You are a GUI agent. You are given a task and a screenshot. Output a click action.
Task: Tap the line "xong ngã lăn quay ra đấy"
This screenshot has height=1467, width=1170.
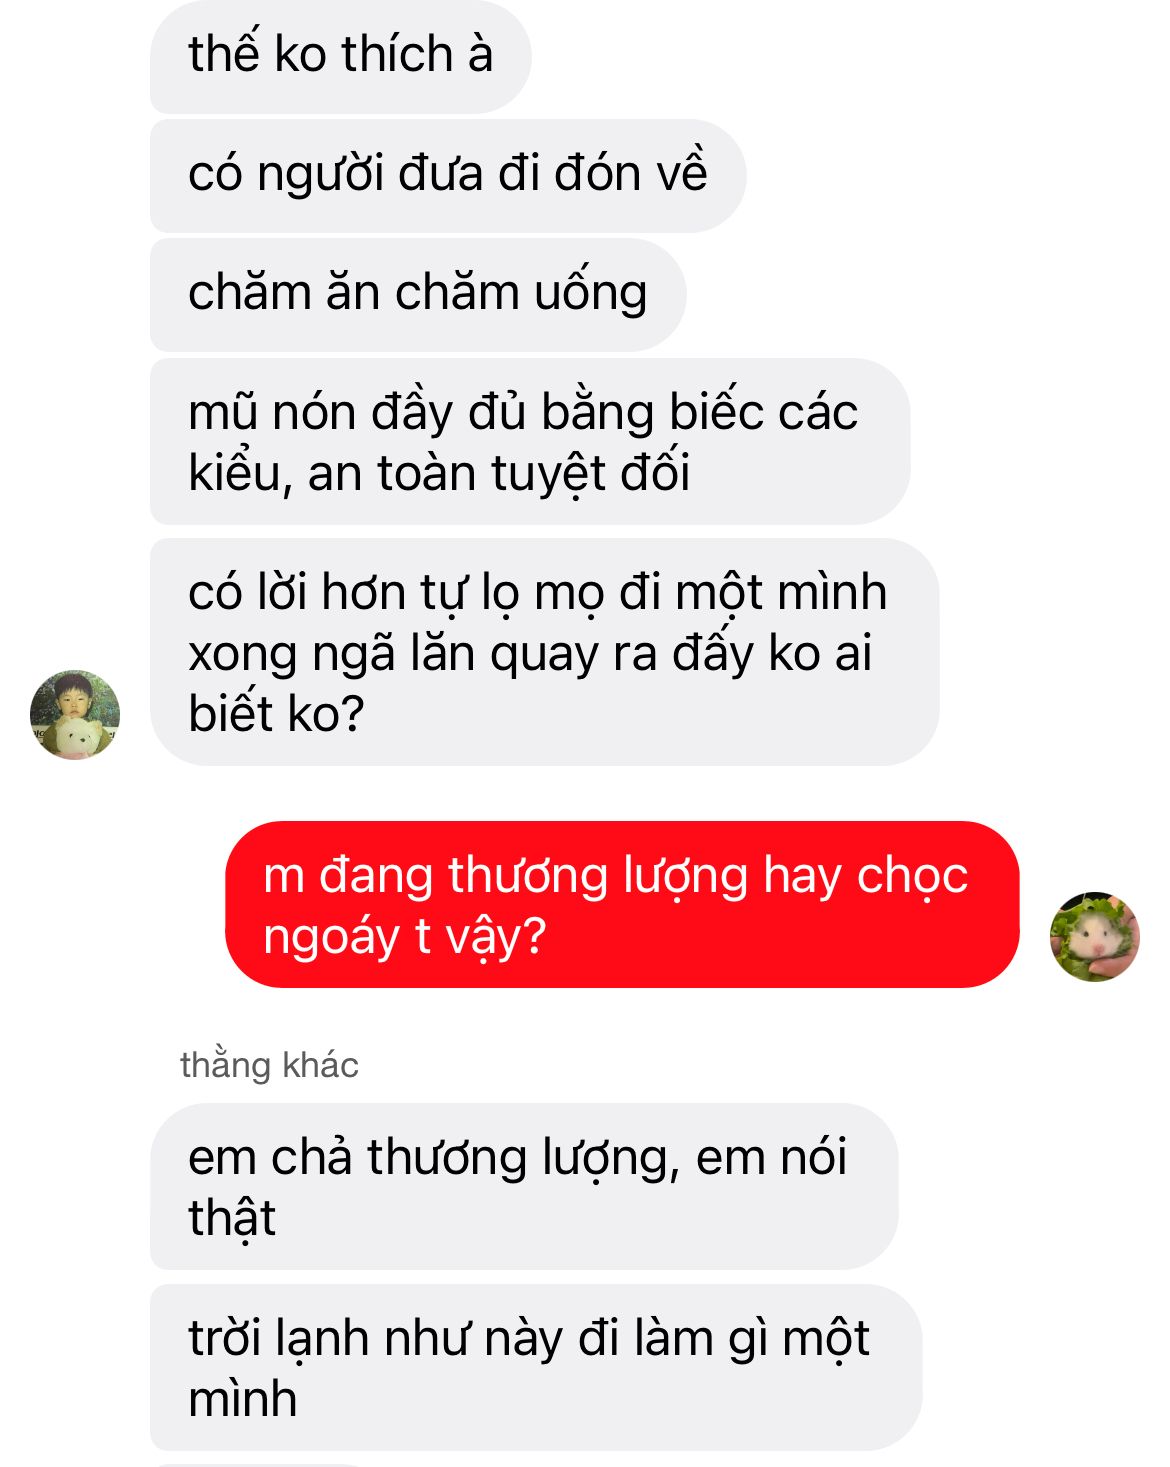[530, 653]
